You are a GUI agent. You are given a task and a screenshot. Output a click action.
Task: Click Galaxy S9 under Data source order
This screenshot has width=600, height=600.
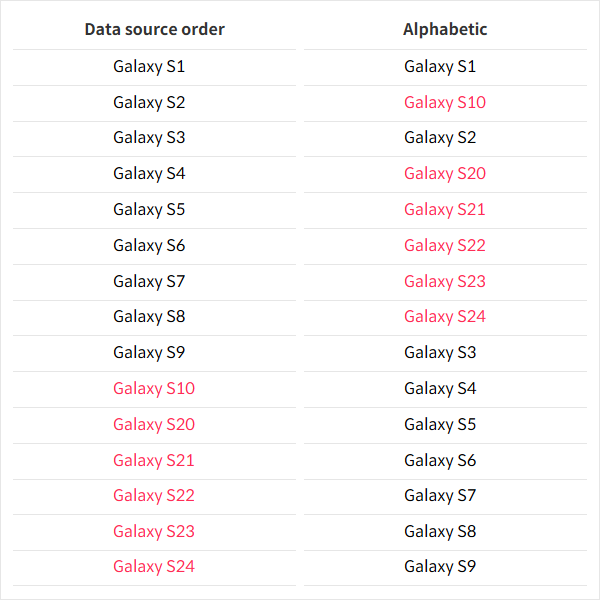(149, 352)
